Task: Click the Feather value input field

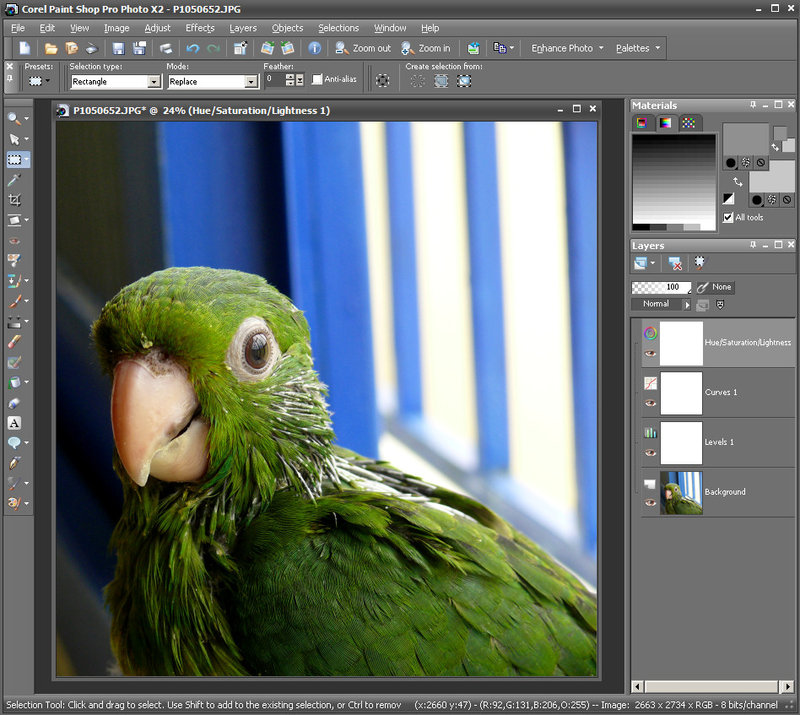Action: (275, 80)
